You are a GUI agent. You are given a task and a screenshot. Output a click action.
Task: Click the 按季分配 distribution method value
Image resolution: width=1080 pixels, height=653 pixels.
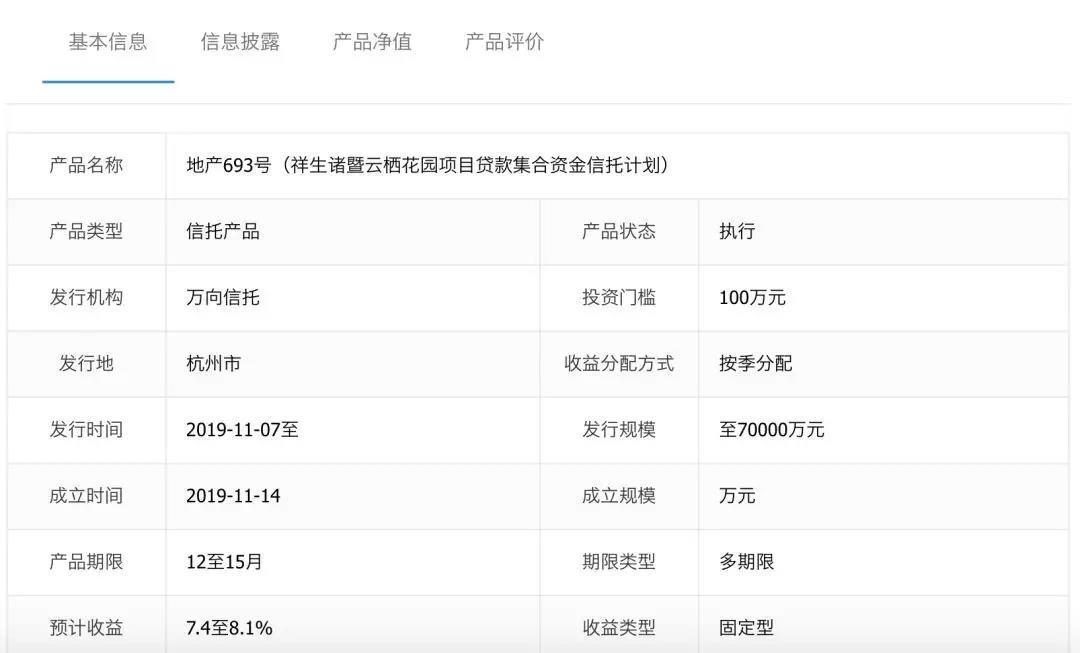pos(755,363)
